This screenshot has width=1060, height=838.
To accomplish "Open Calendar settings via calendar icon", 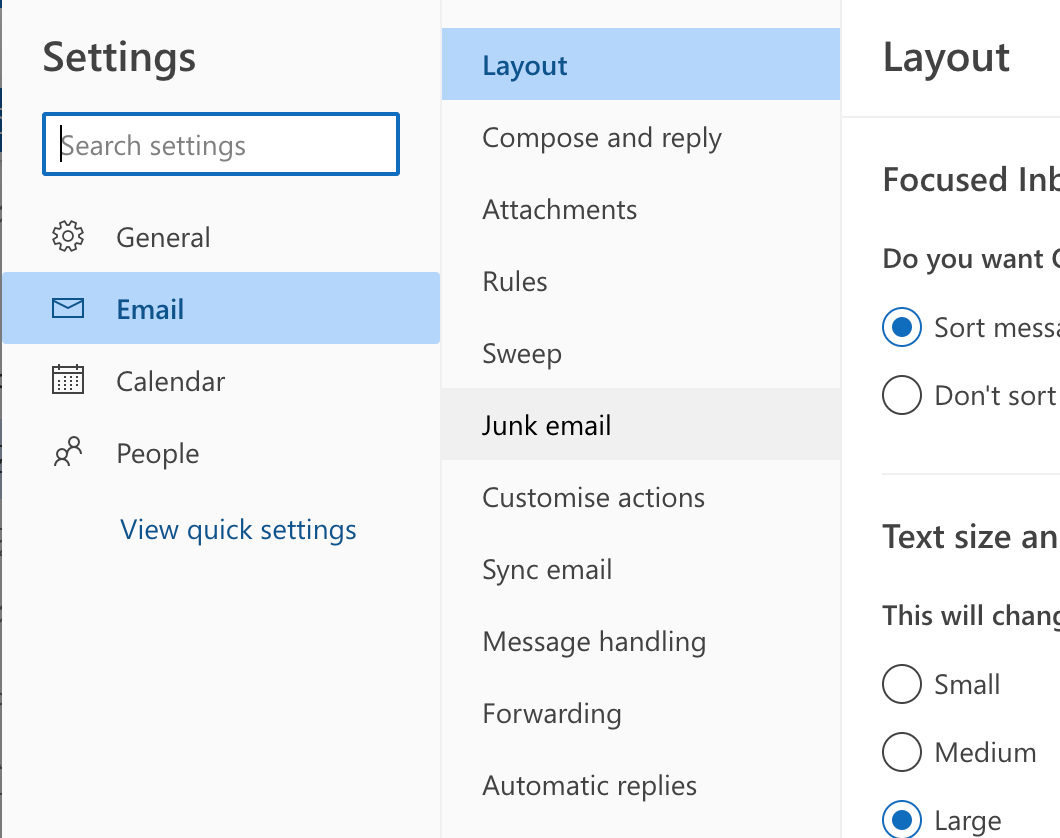I will tap(68, 381).
